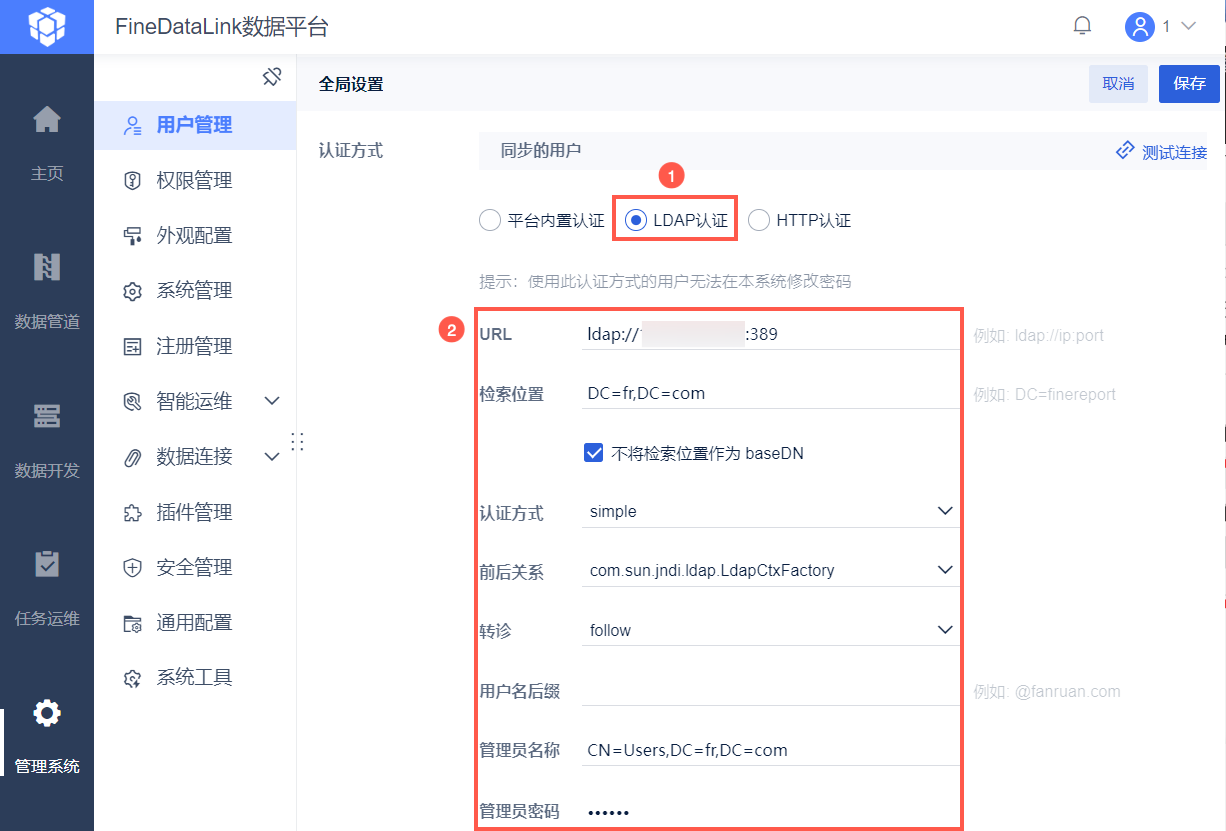Viewport: 1226px width, 831px height.
Task: Click the URL input field
Action: 770,335
